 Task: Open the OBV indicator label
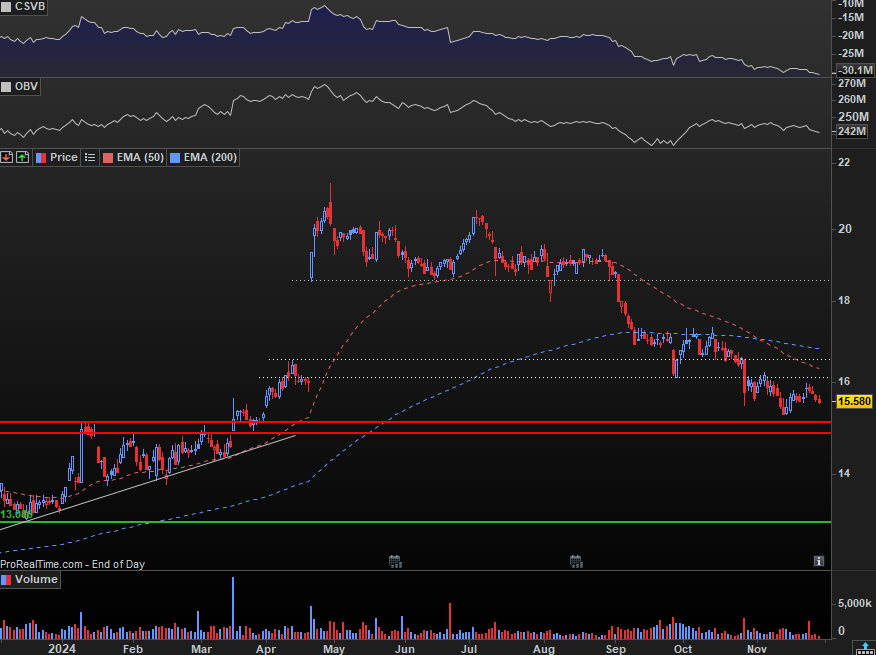[x=25, y=86]
